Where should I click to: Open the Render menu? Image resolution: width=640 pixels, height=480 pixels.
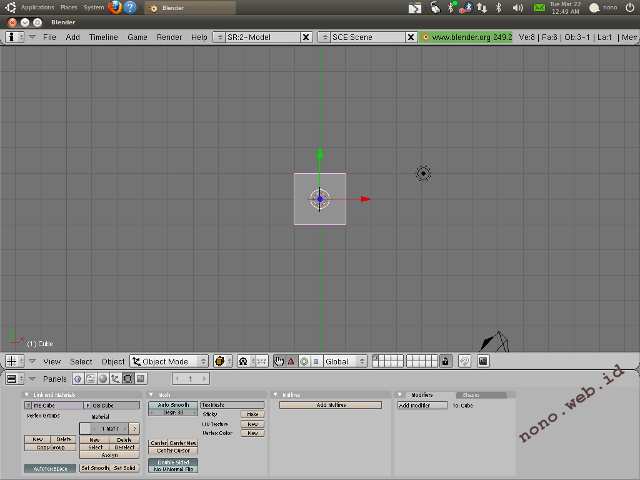169,37
